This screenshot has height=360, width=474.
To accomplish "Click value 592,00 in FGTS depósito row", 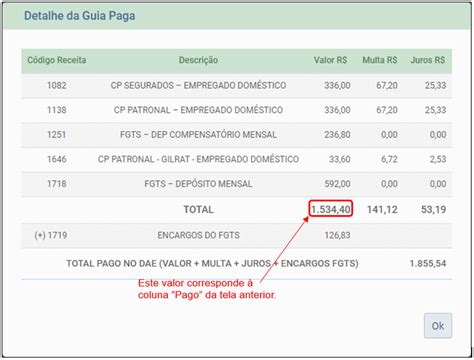I will coord(337,184).
